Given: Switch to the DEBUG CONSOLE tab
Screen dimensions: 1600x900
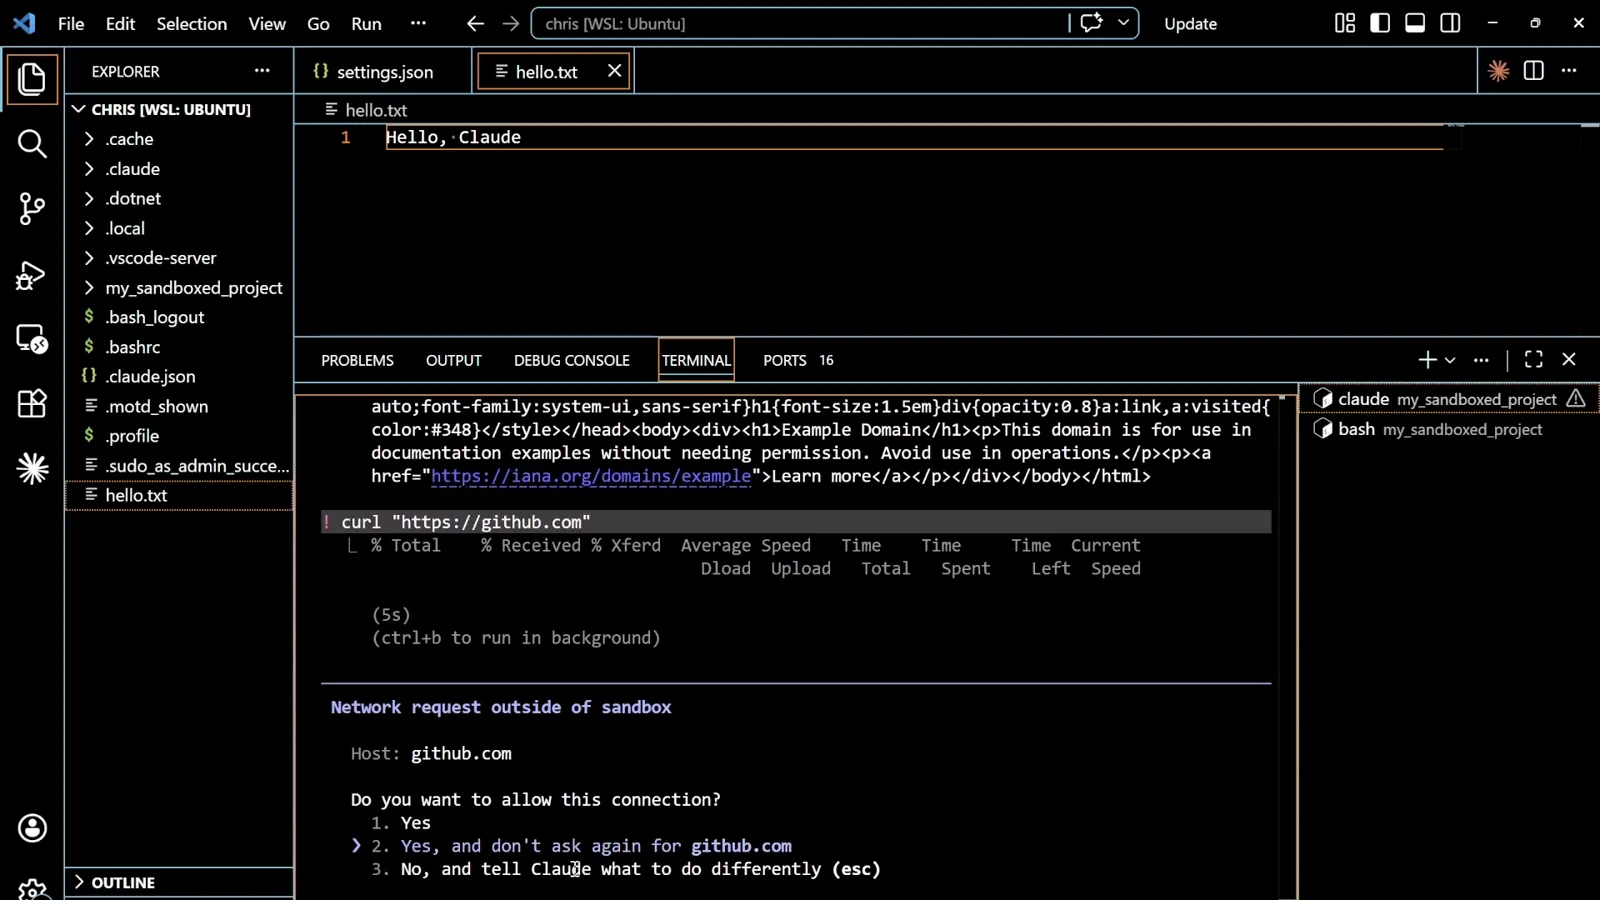Looking at the screenshot, I should pos(572,360).
